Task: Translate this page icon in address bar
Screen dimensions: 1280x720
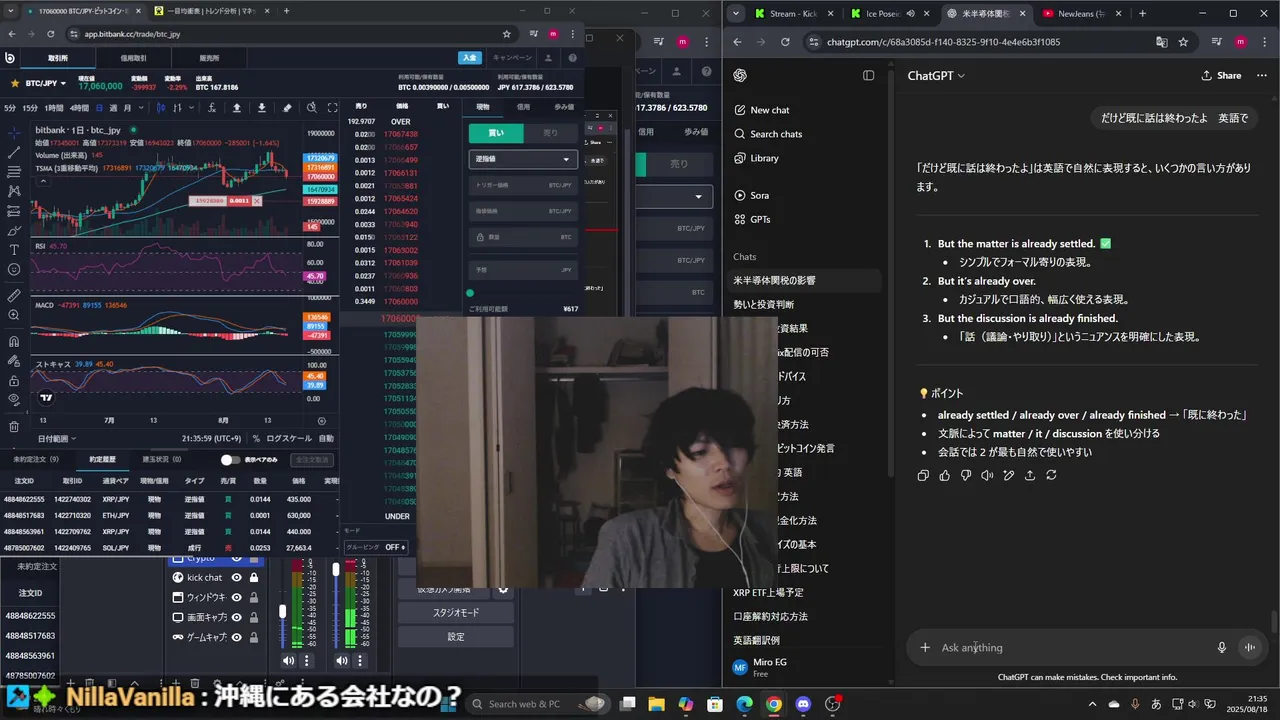Action: (1161, 42)
